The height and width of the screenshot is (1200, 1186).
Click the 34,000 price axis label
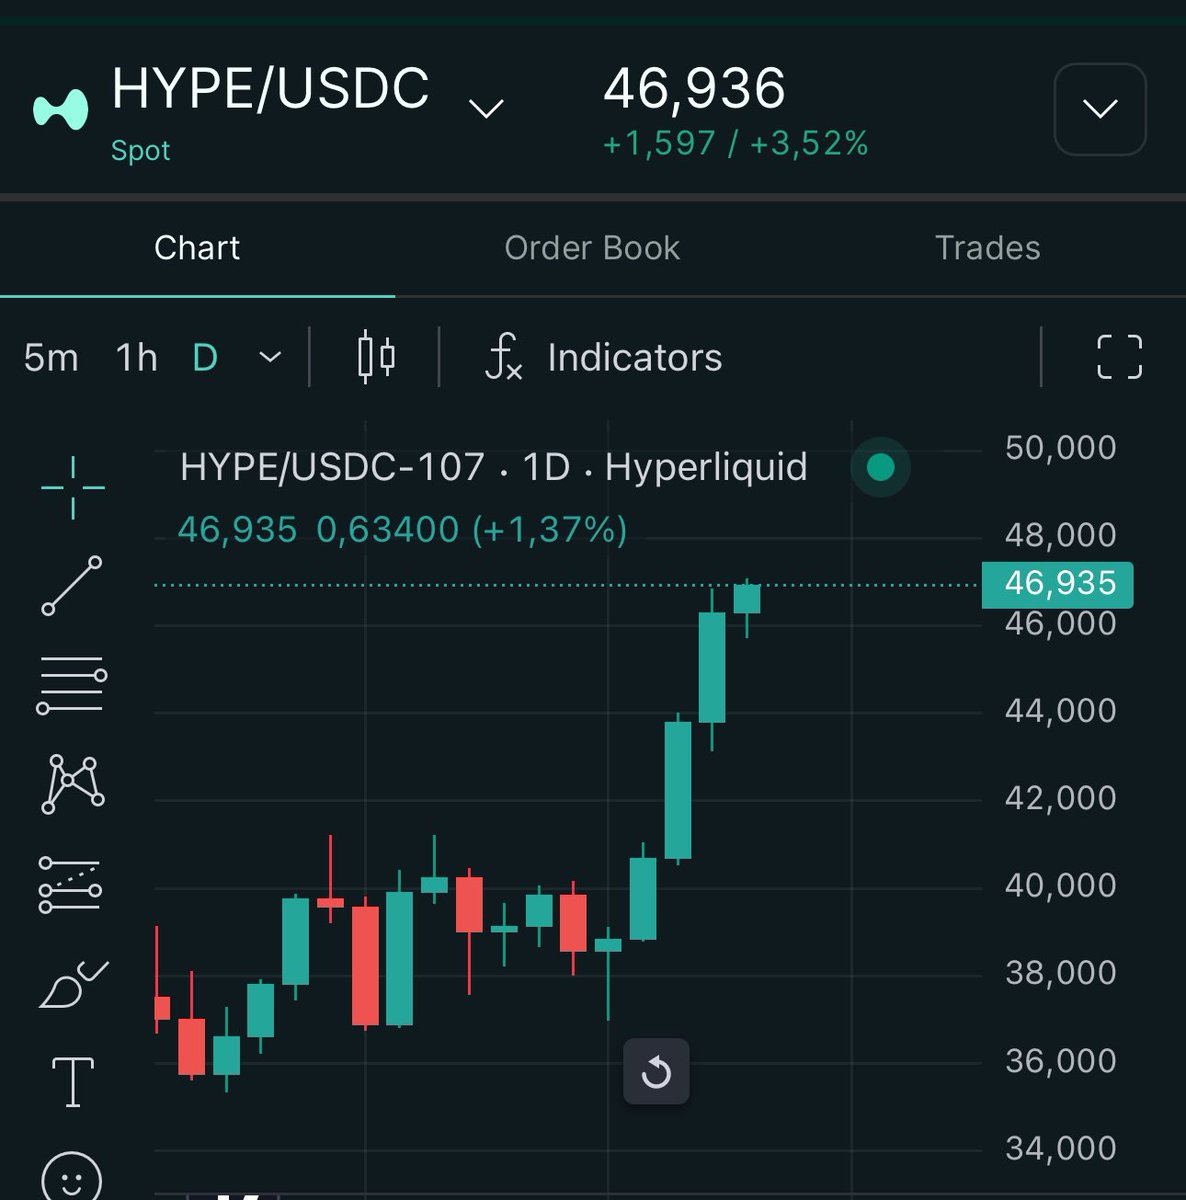pyautogui.click(x=1061, y=1148)
